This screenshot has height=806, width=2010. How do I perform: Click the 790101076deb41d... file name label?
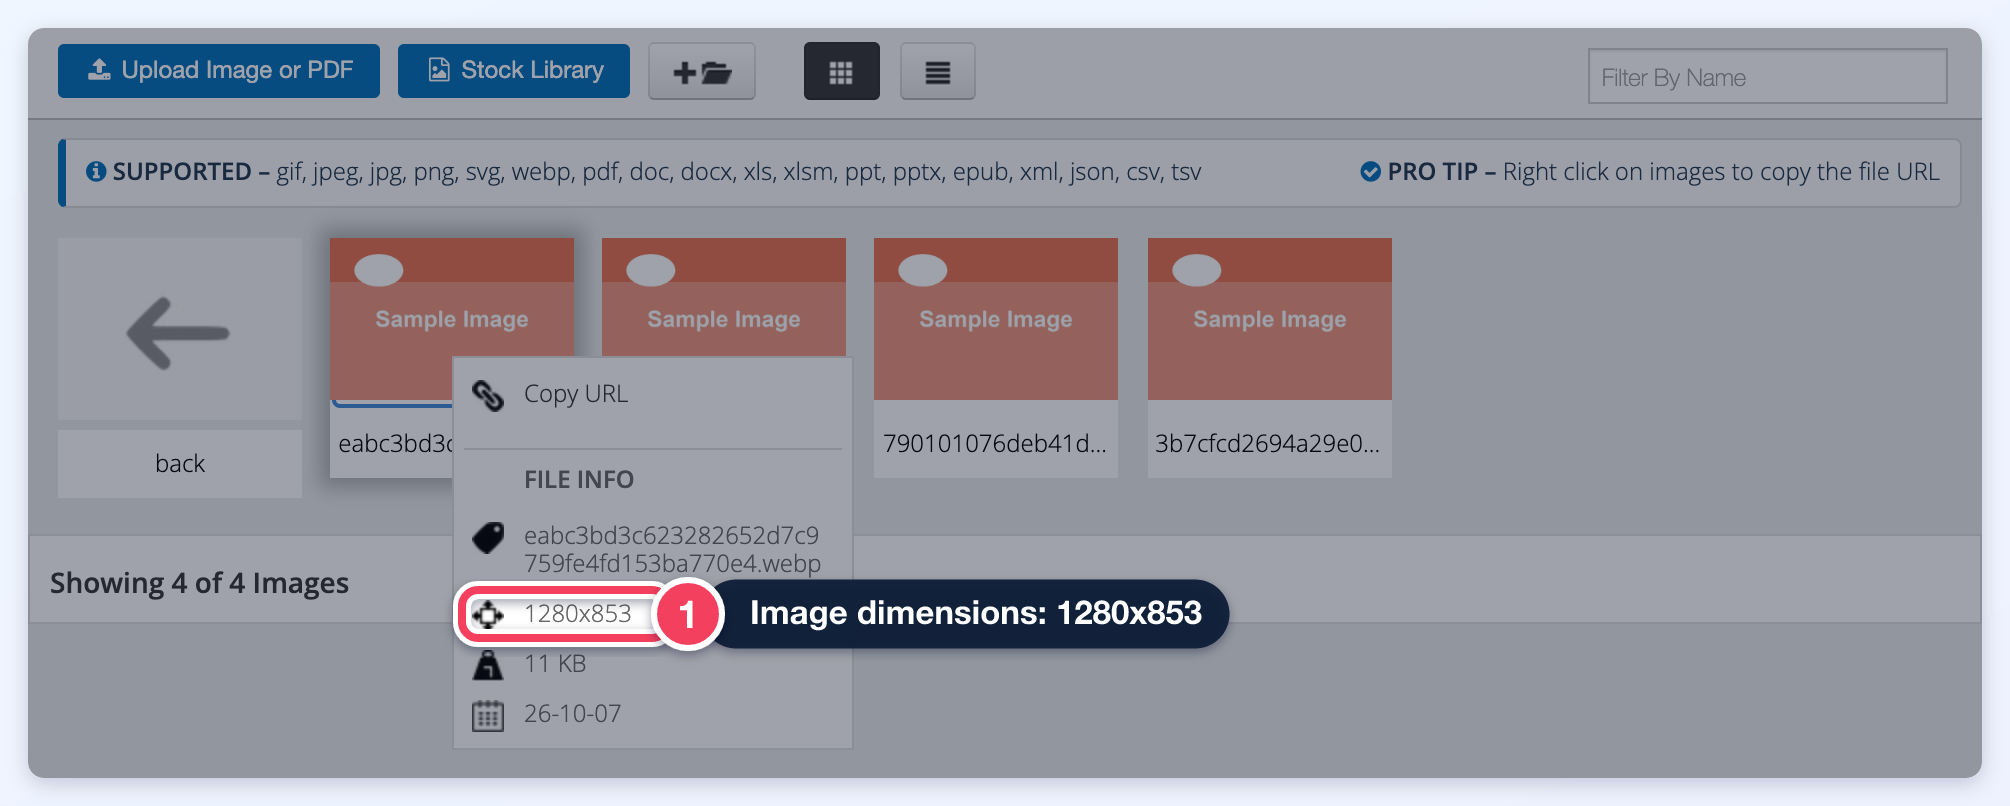995,444
